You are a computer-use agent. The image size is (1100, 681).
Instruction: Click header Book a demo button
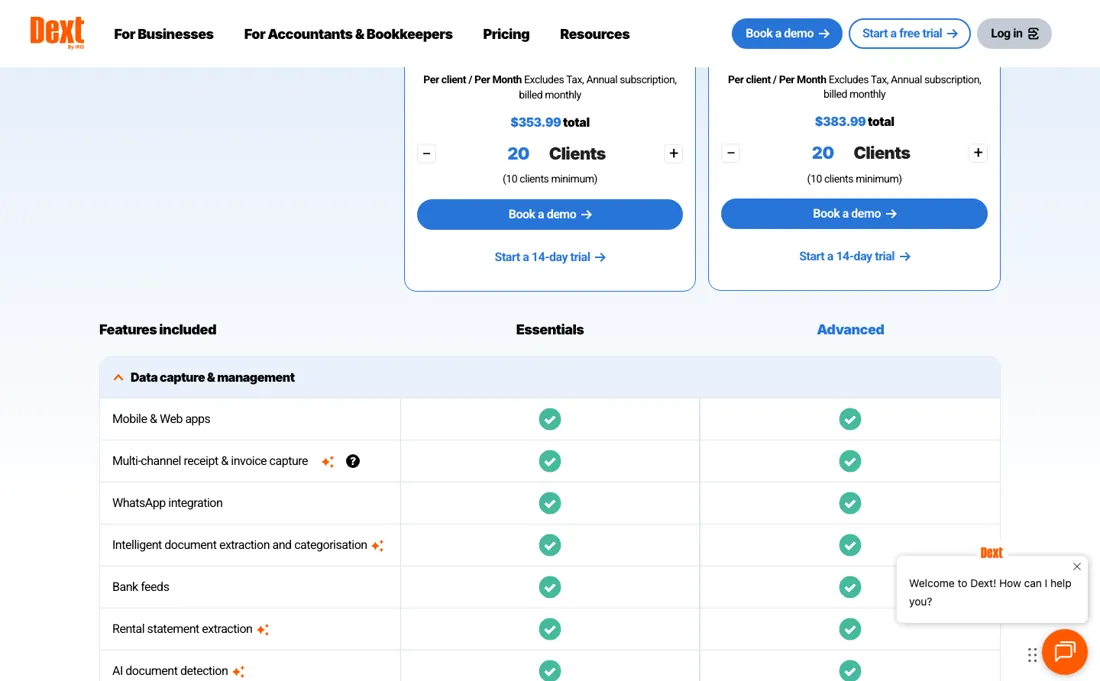pyautogui.click(x=786, y=34)
